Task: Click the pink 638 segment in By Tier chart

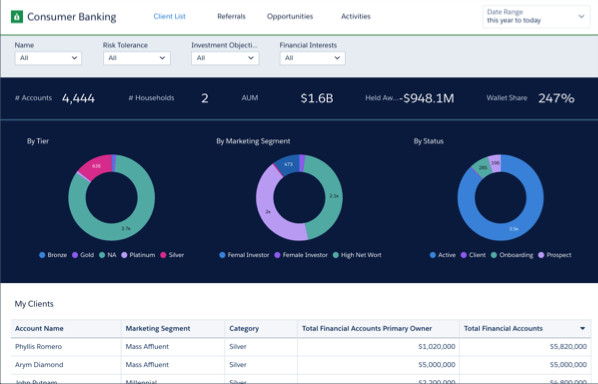Action: point(96,166)
